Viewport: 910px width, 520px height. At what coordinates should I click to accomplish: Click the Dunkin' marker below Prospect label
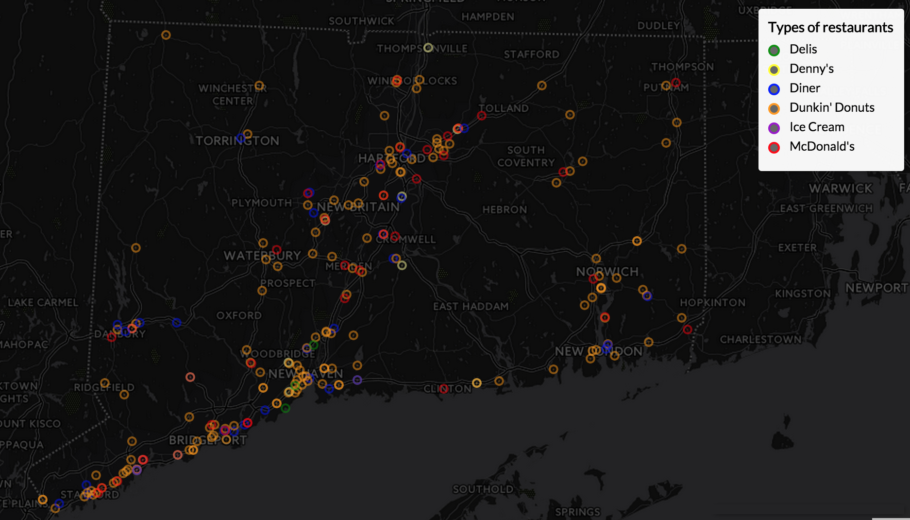262,290
